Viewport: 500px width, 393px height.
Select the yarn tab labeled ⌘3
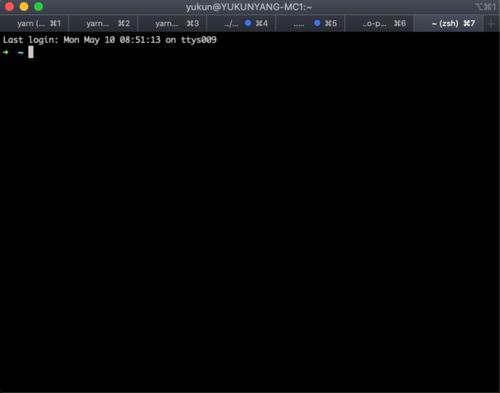click(x=173, y=23)
